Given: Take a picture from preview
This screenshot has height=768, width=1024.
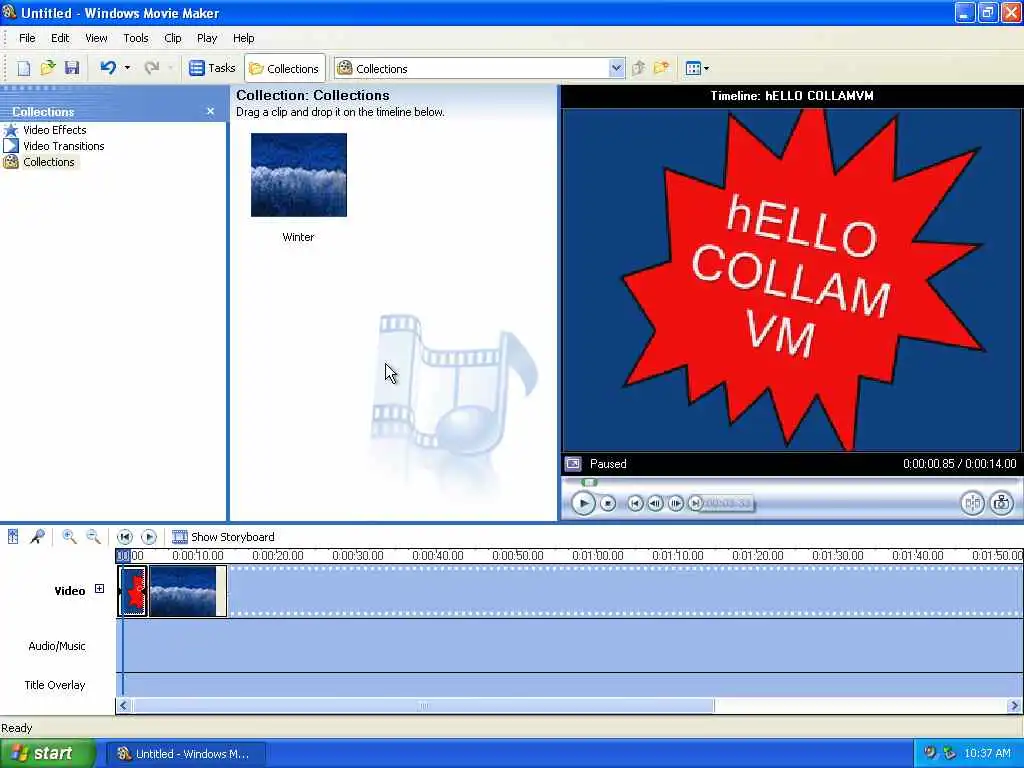Looking at the screenshot, I should (x=1002, y=504).
